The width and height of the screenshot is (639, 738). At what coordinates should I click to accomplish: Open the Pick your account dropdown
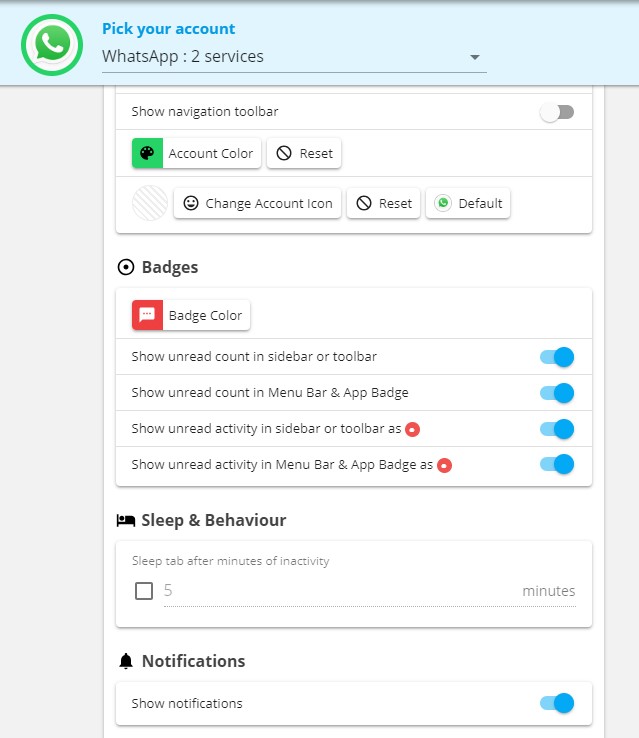pos(294,56)
